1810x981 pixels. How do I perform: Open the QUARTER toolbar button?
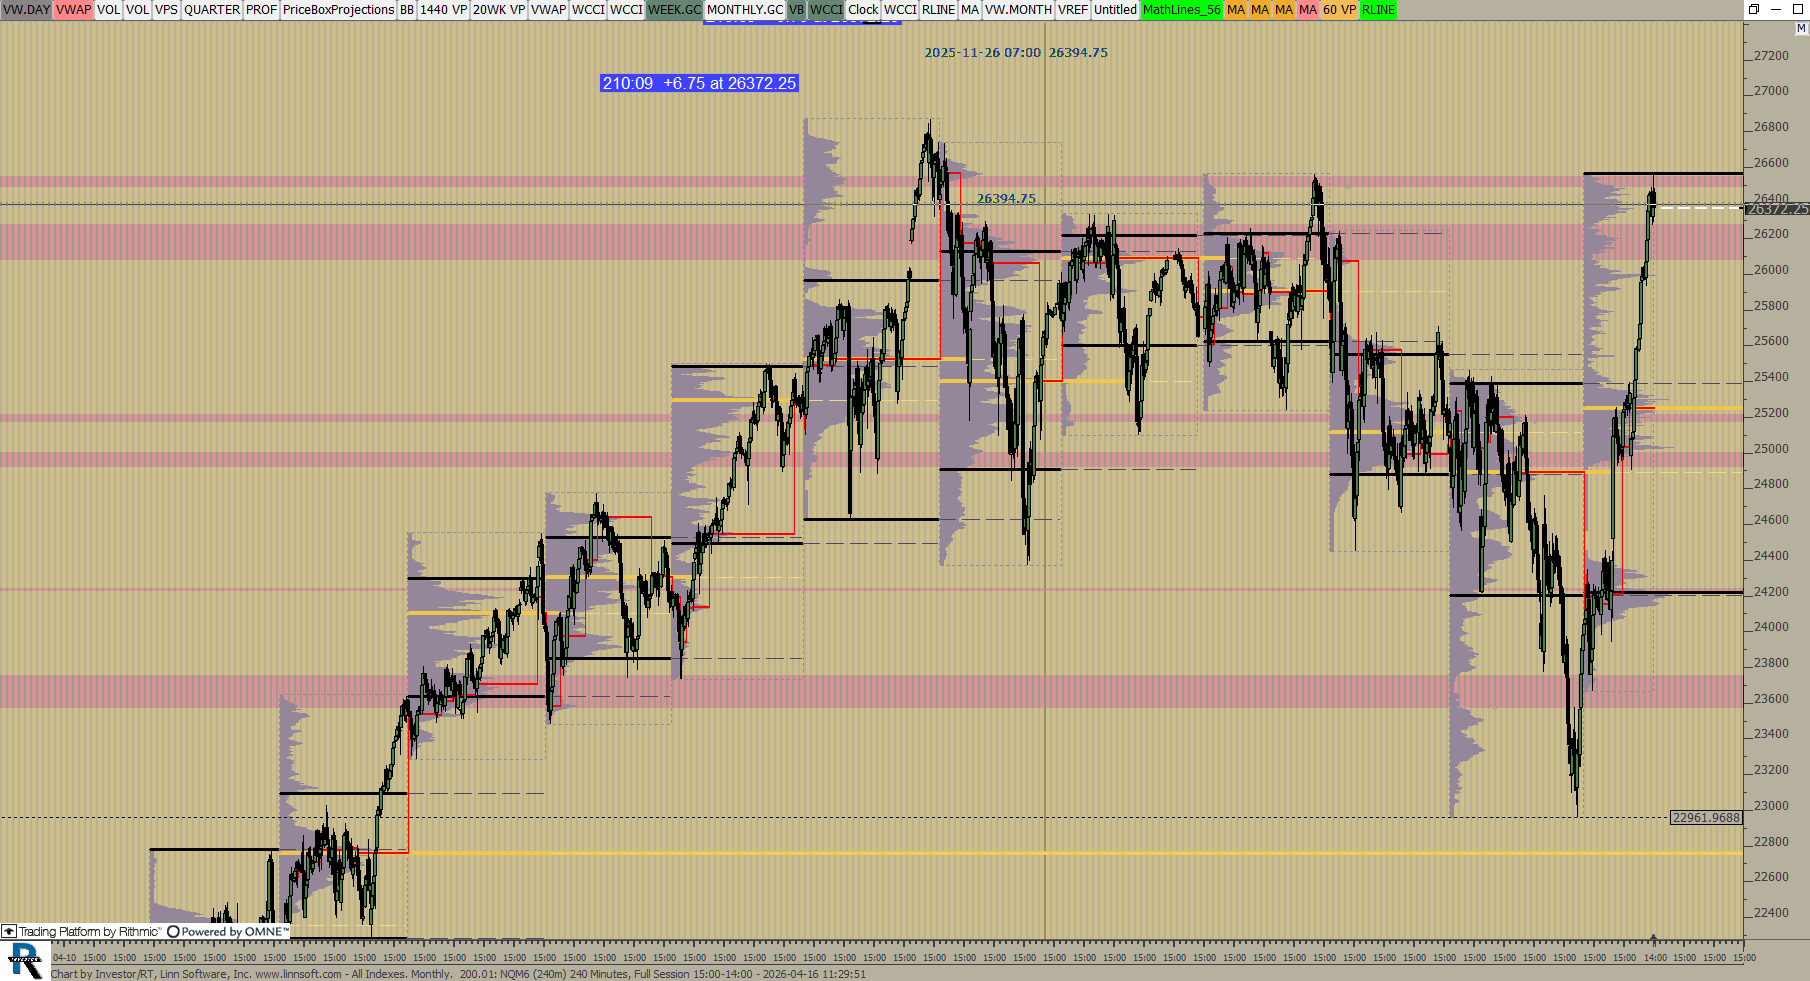[211, 10]
